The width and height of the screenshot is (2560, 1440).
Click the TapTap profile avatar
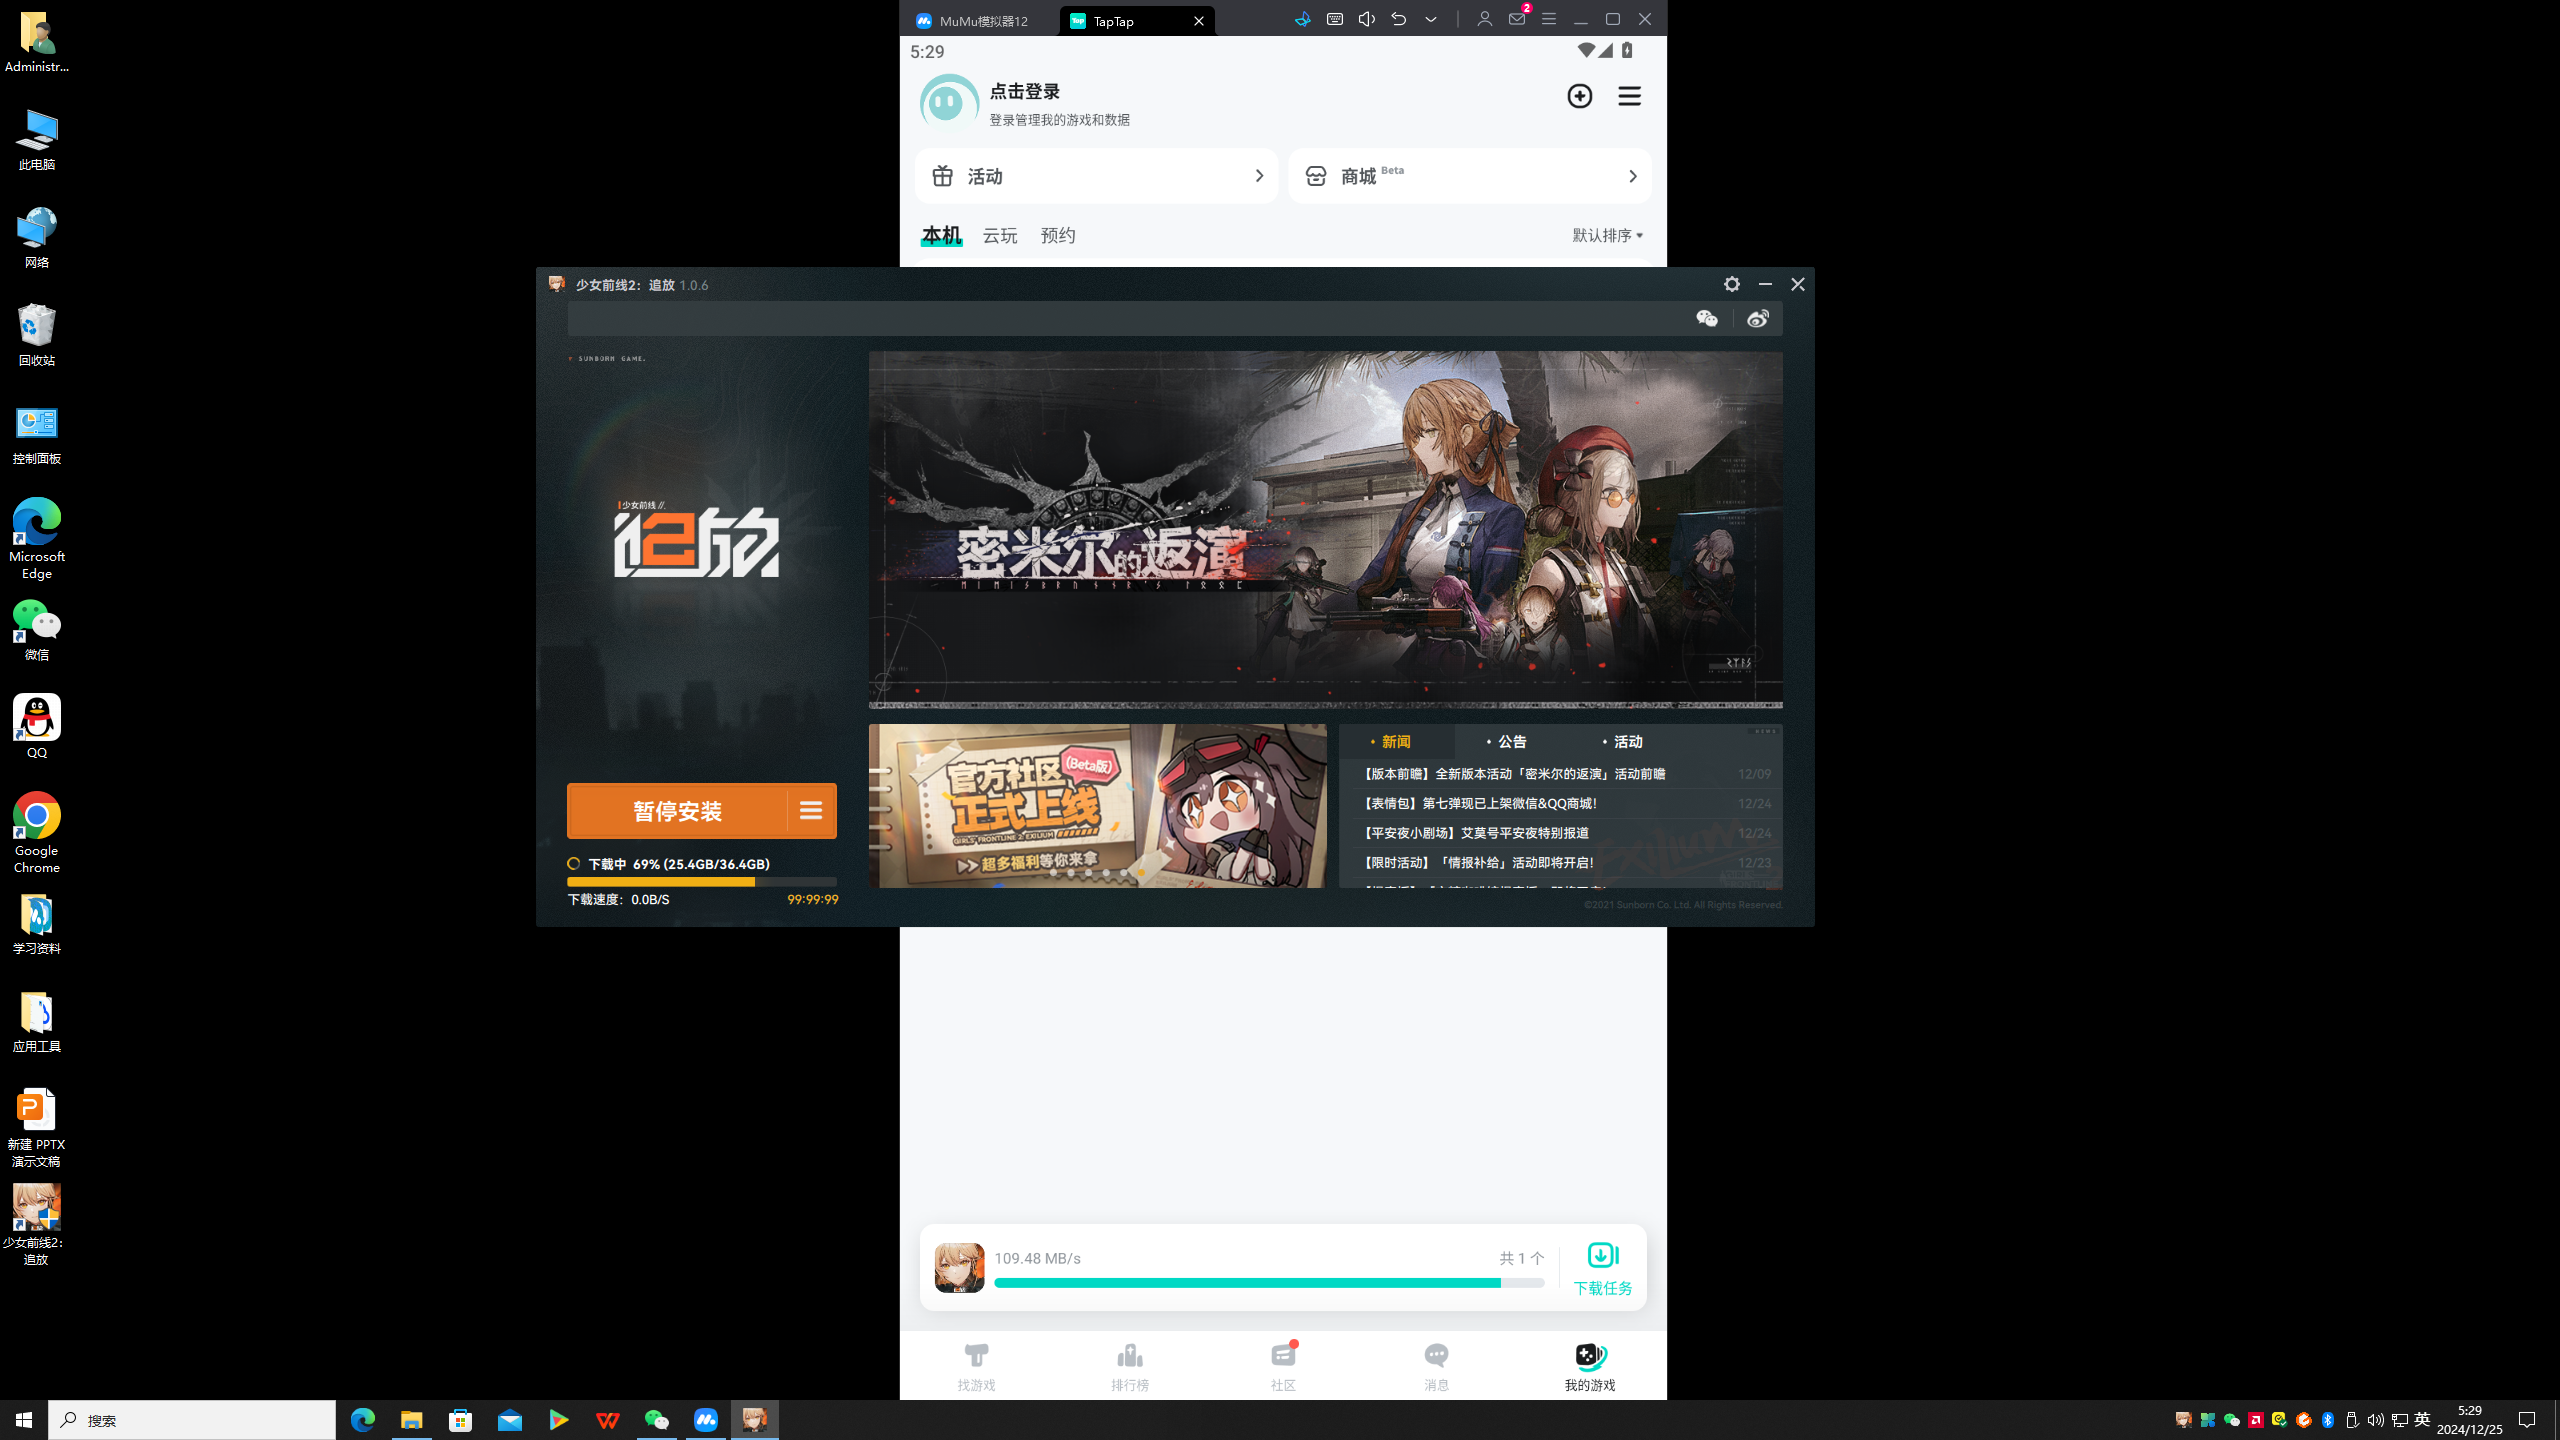[948, 103]
